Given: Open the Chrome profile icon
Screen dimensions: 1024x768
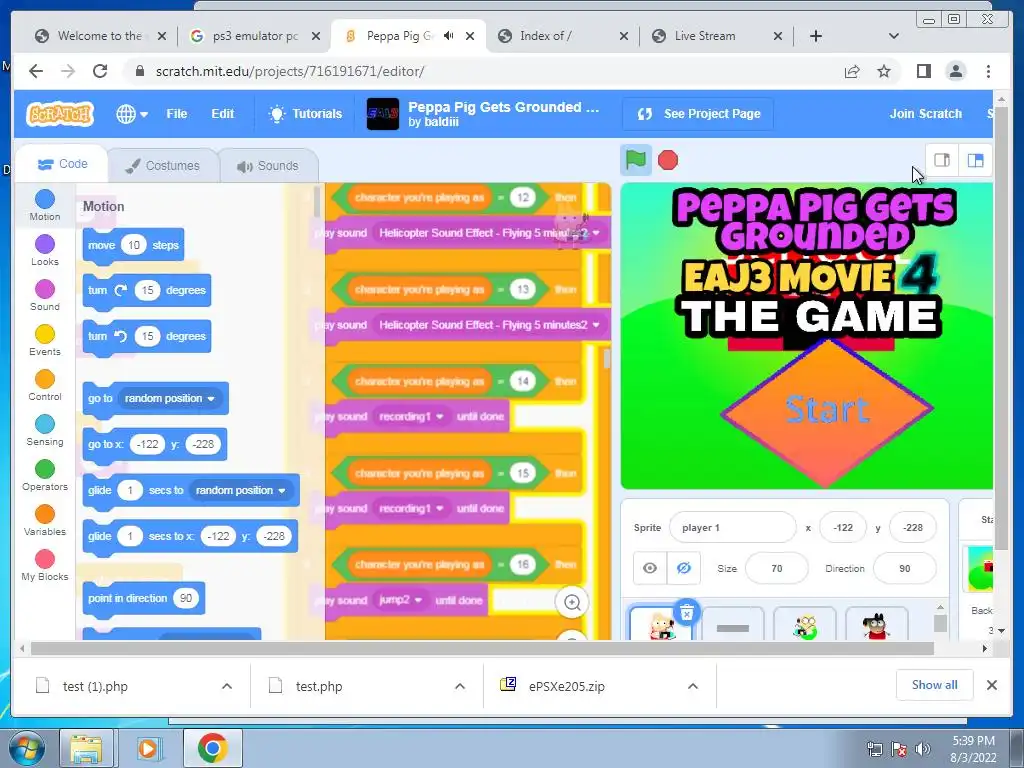Looking at the screenshot, I should [x=955, y=71].
